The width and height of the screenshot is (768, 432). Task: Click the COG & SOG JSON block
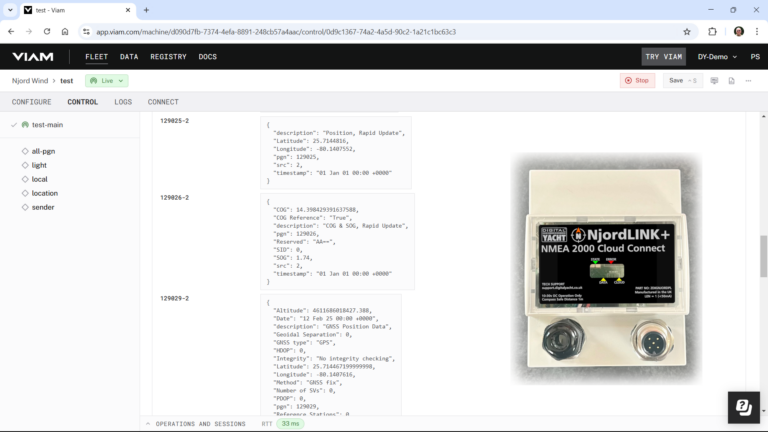pyautogui.click(x=337, y=241)
